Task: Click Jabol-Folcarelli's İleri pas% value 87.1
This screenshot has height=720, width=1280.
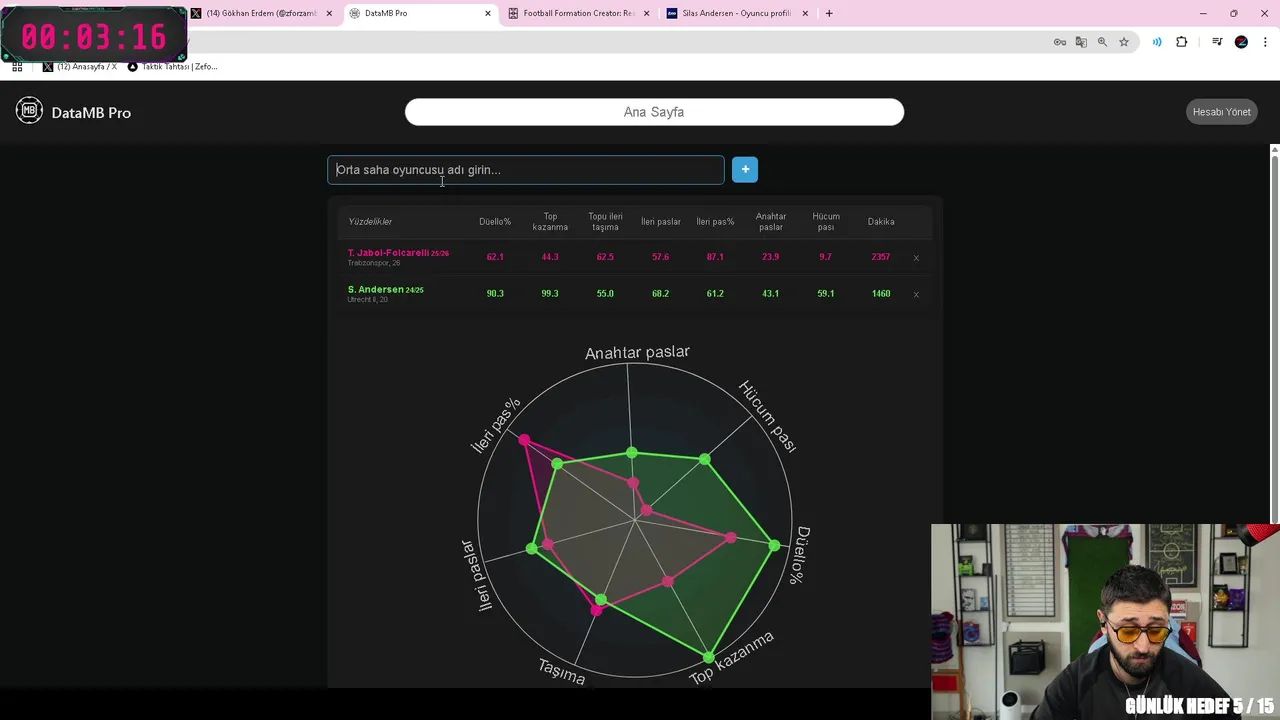Action: (x=715, y=257)
